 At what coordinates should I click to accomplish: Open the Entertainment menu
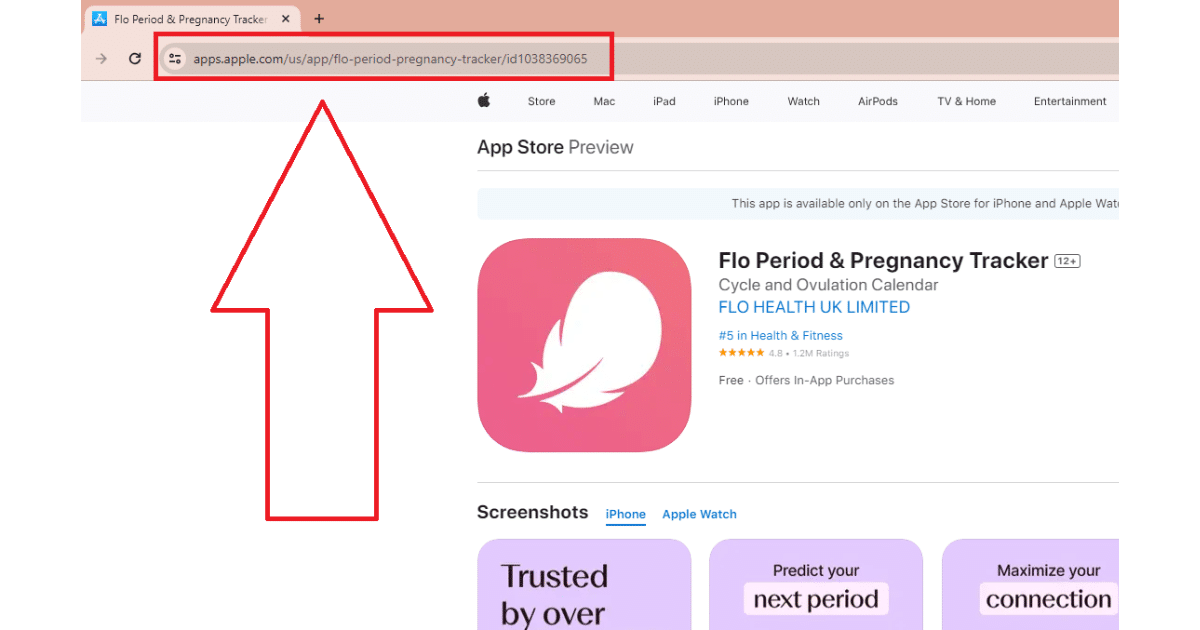1070,101
